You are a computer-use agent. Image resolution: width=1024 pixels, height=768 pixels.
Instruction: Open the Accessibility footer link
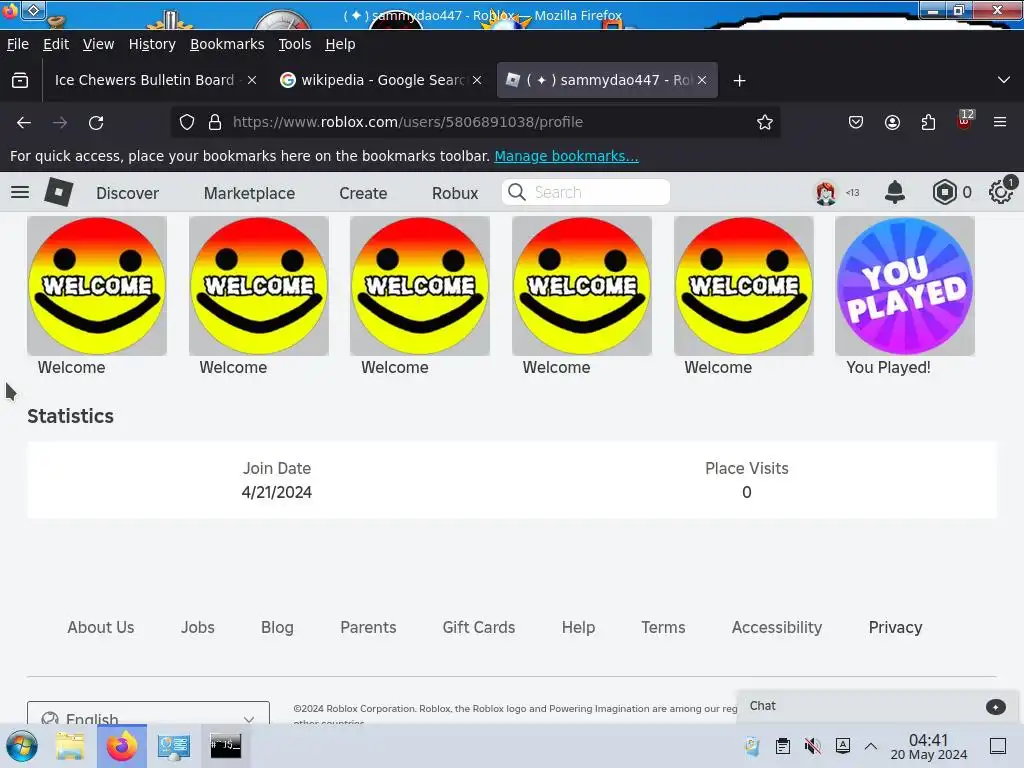pyautogui.click(x=776, y=628)
